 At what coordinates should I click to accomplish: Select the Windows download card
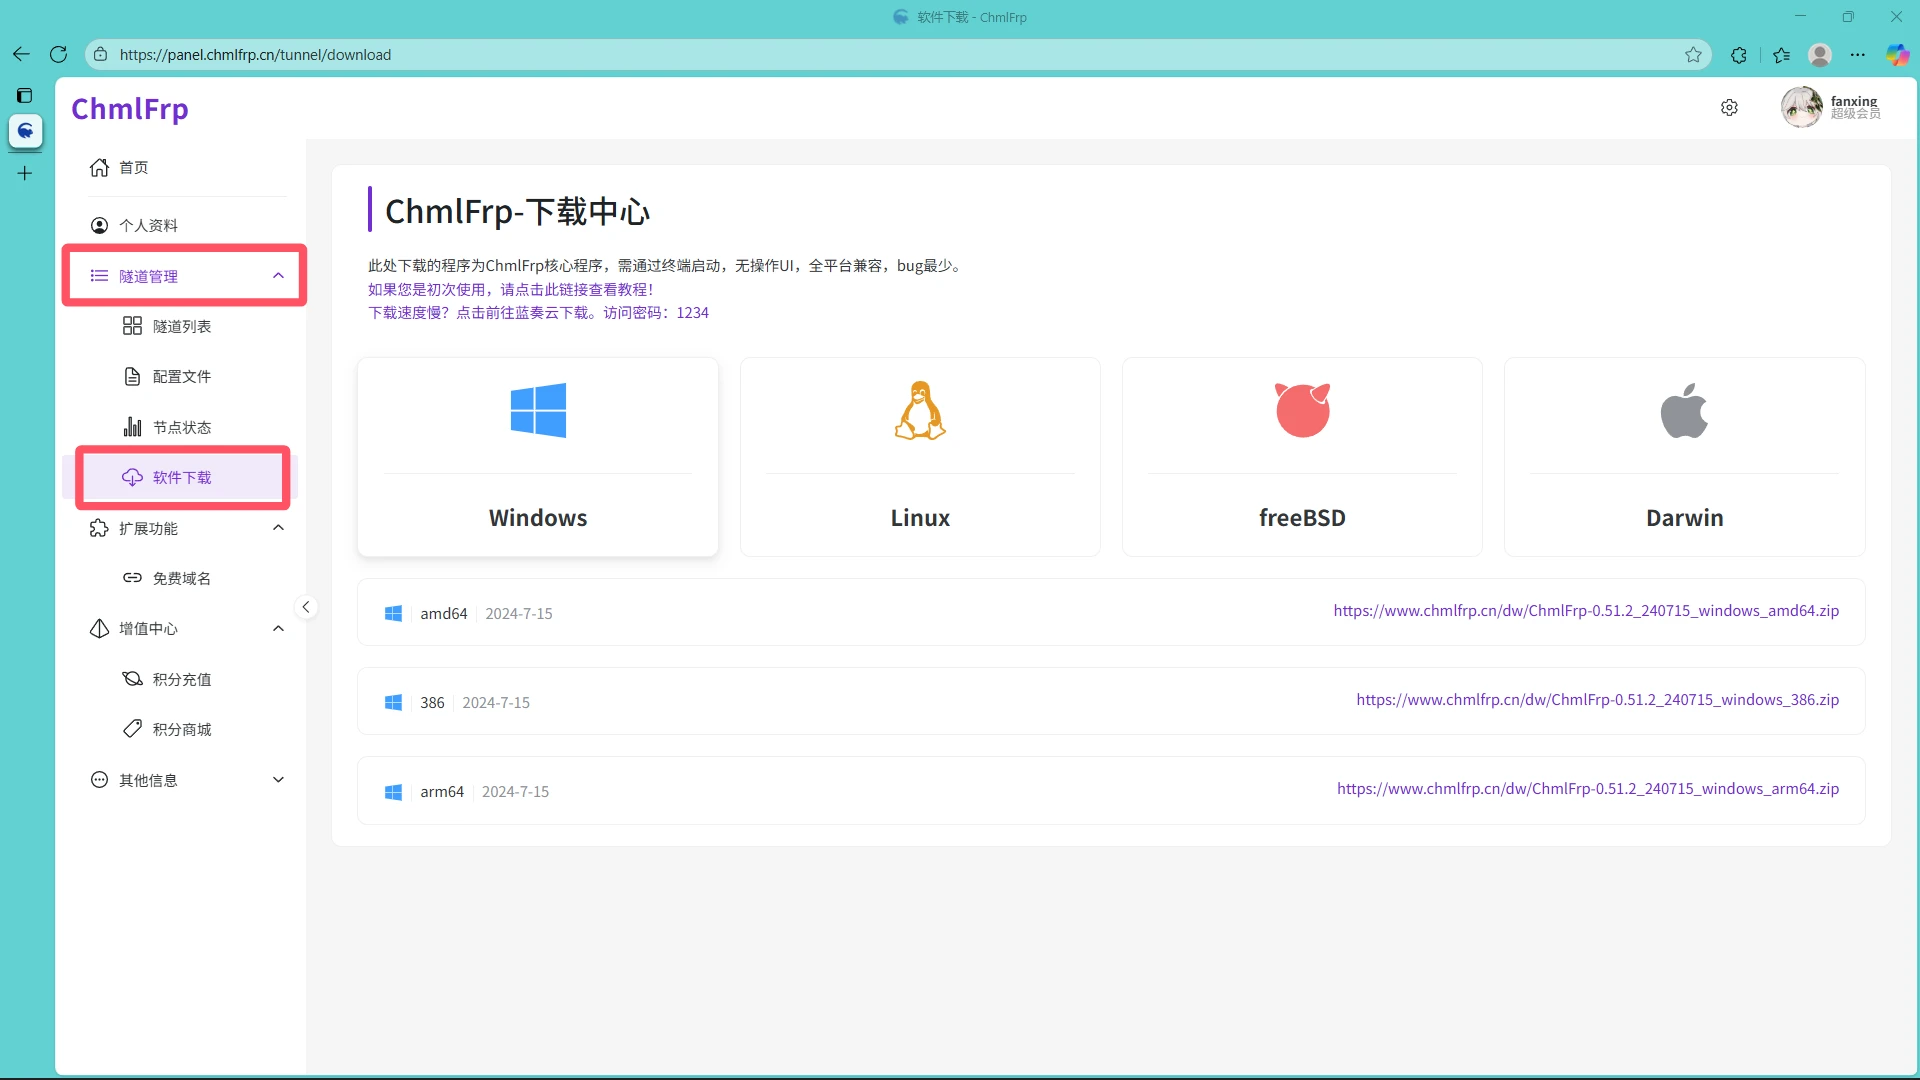coord(538,457)
